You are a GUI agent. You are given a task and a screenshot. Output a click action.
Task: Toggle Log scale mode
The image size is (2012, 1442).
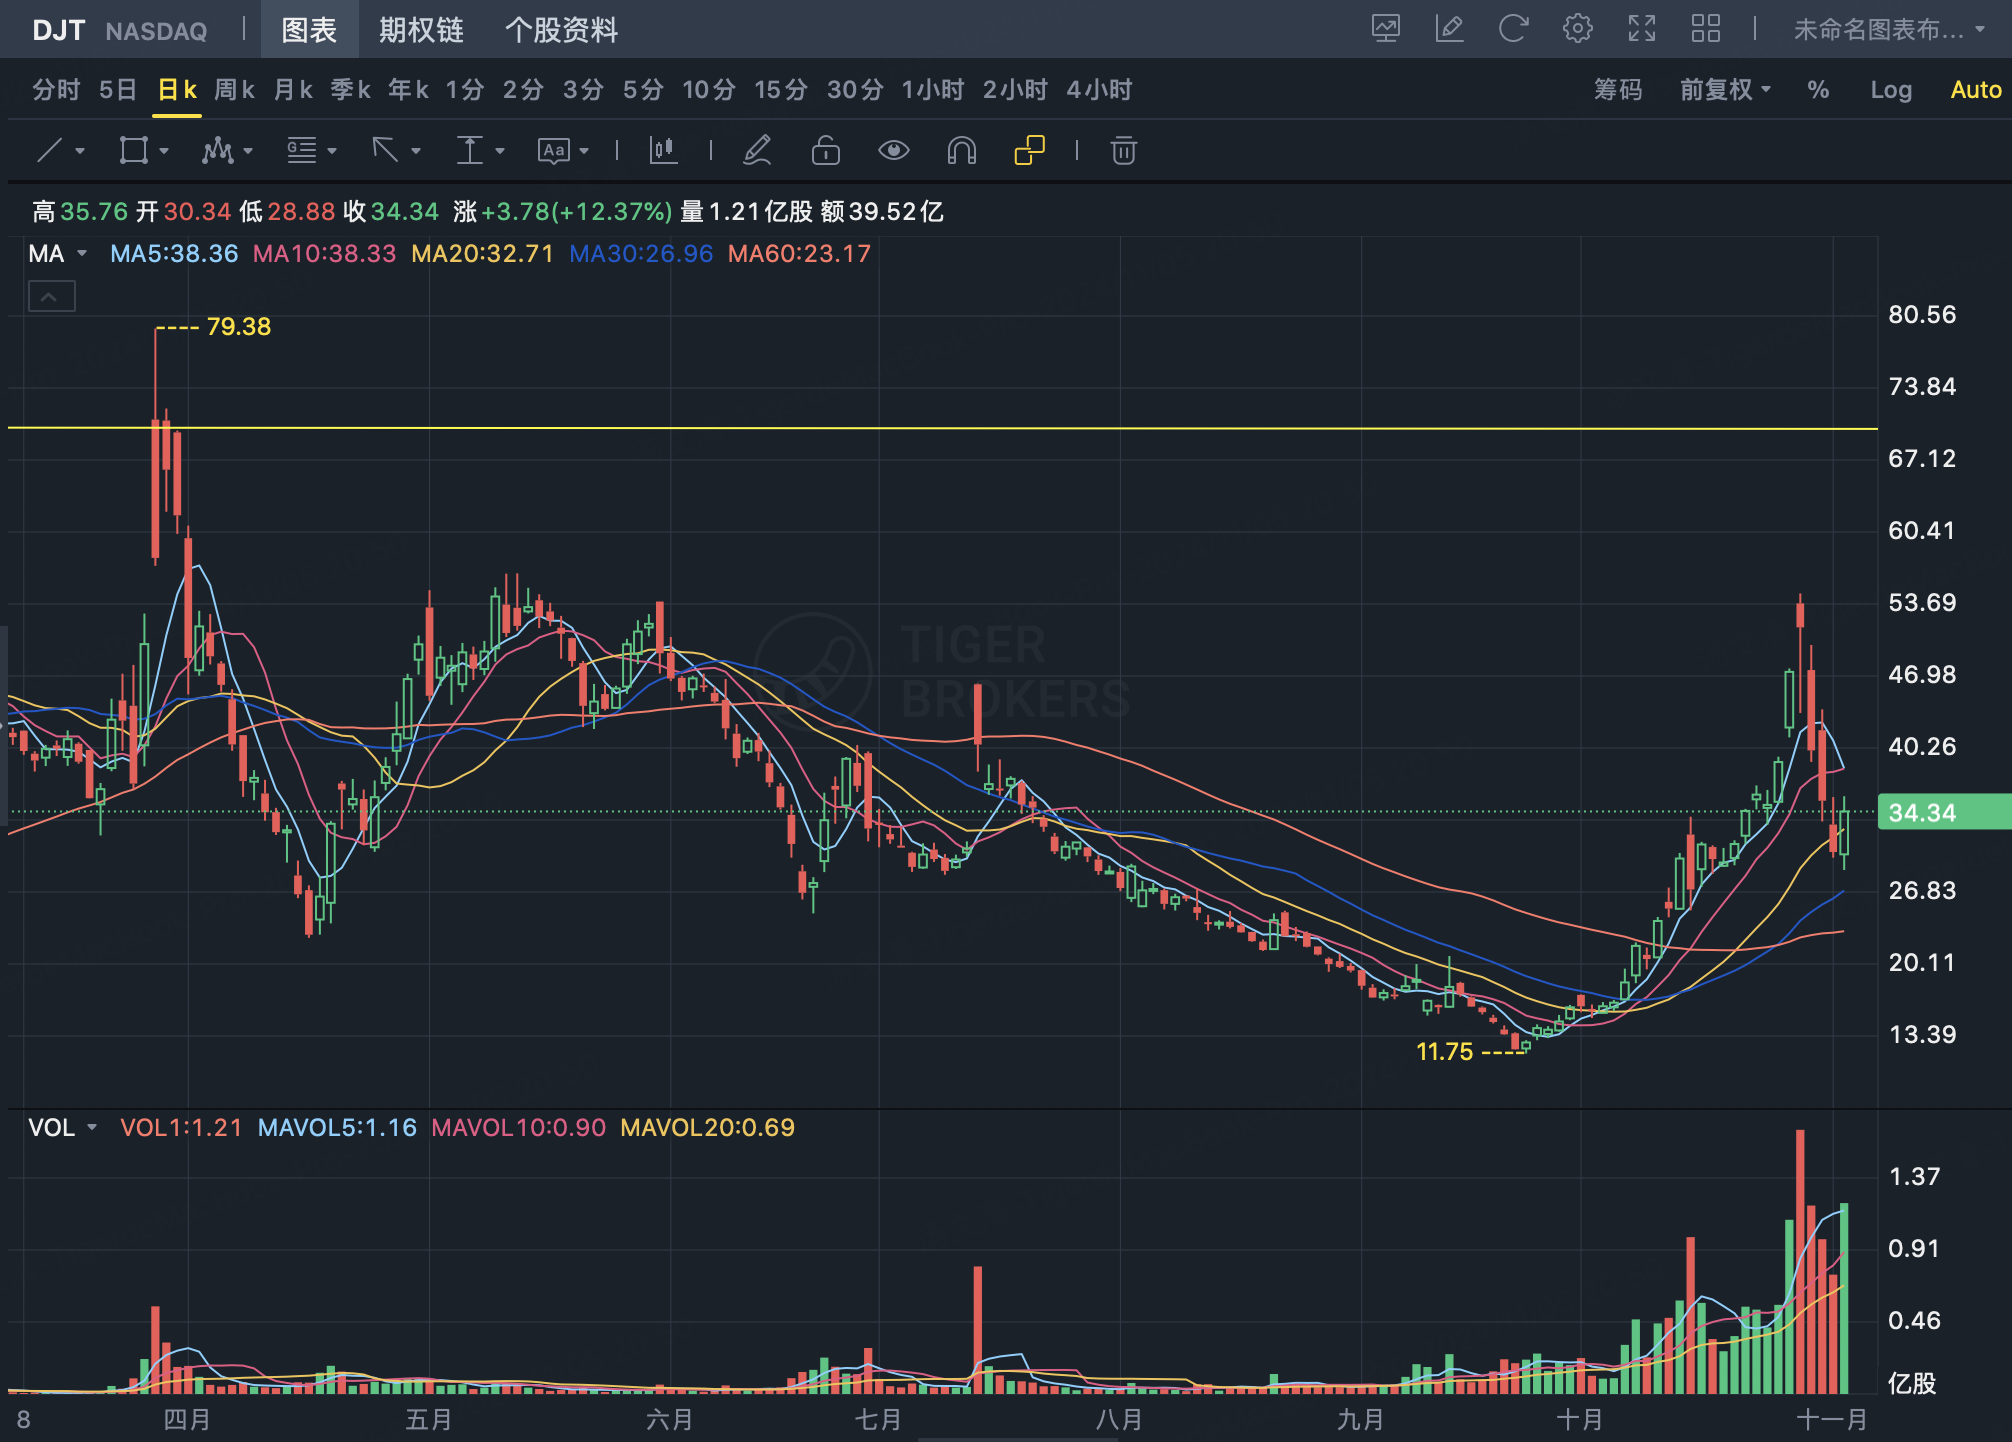pyautogui.click(x=1890, y=90)
